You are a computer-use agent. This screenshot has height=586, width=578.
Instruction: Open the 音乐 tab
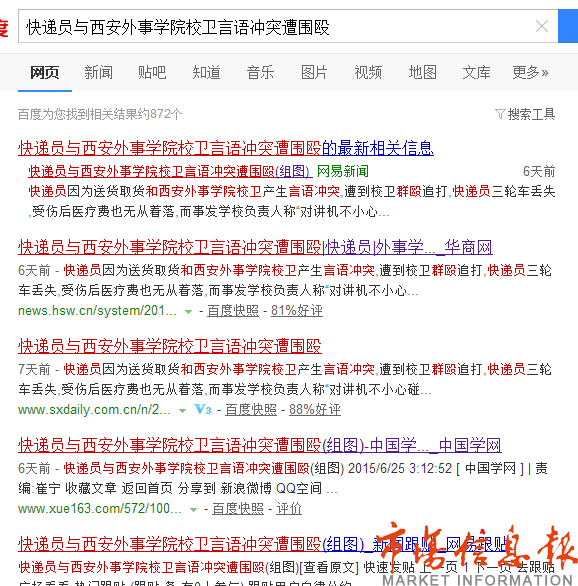(260, 73)
